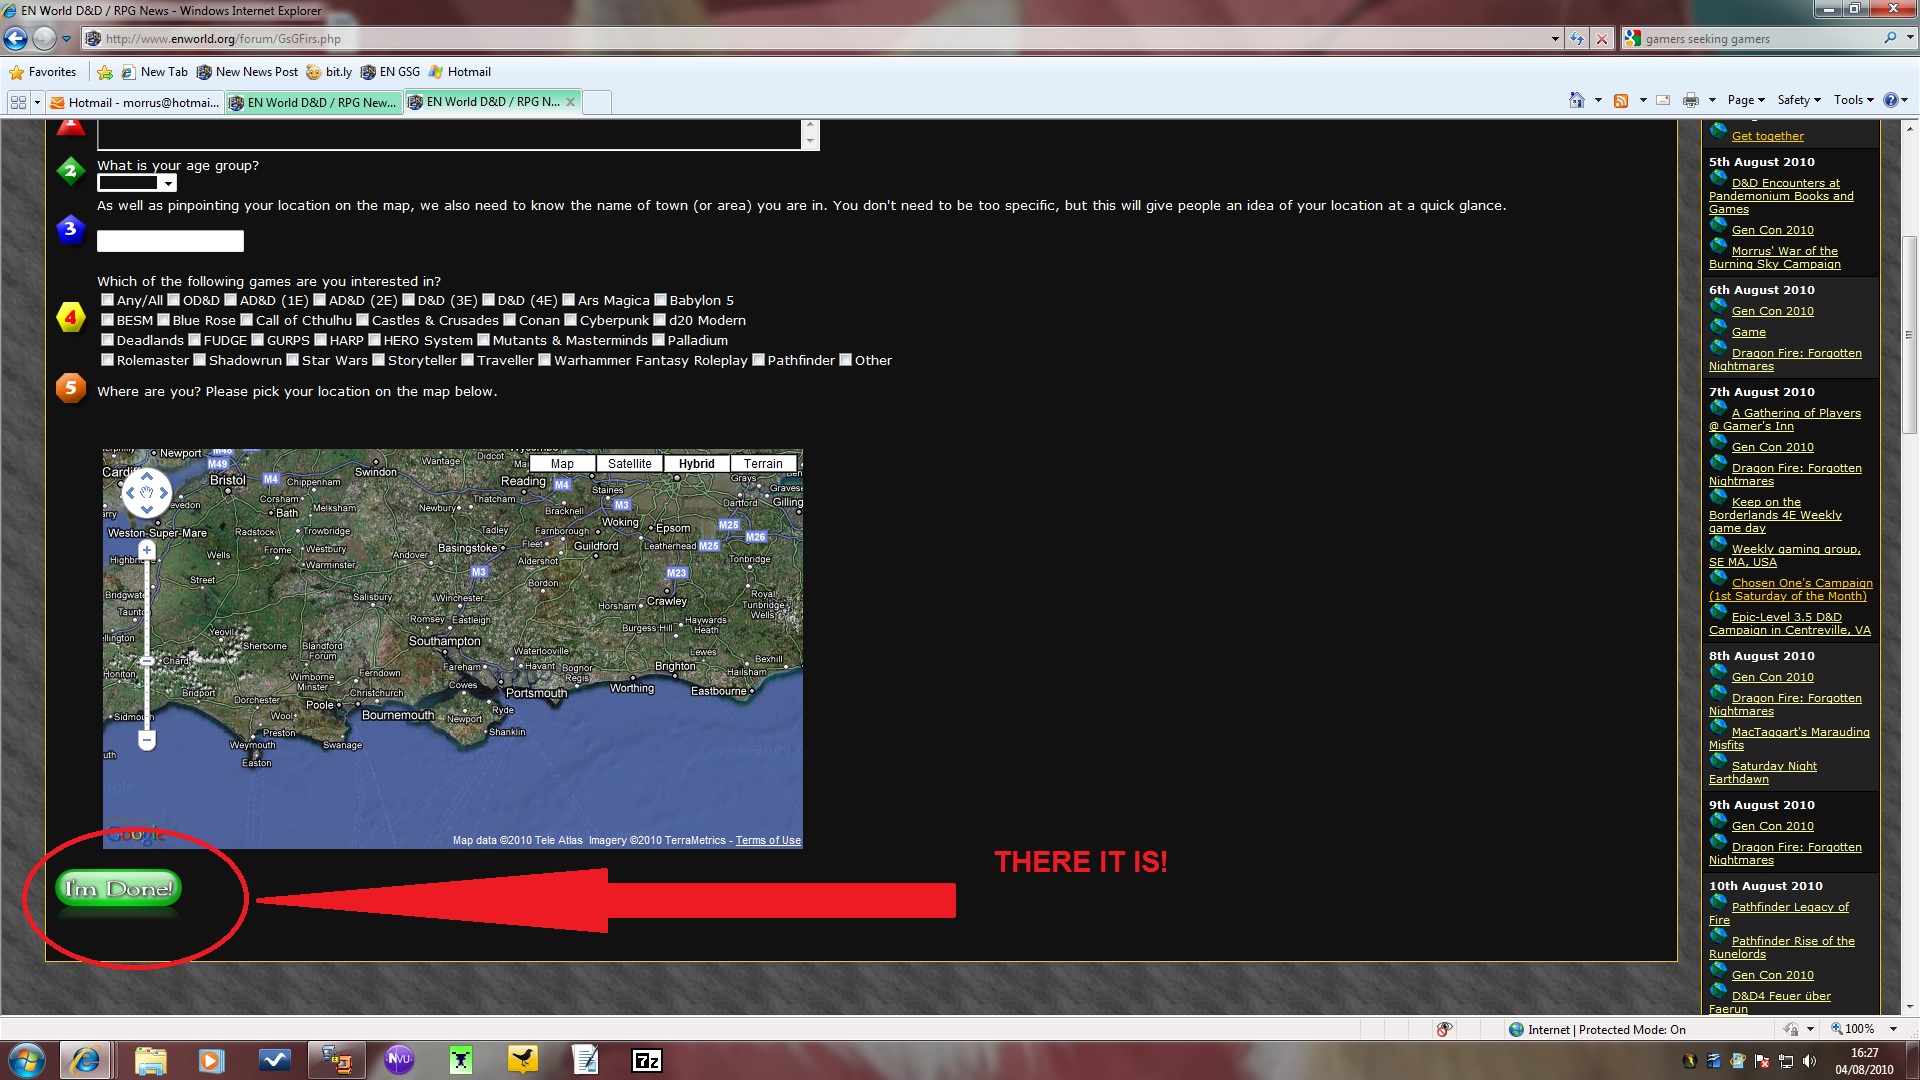Check the Other game checkbox
1920x1080 pixels.
point(845,360)
